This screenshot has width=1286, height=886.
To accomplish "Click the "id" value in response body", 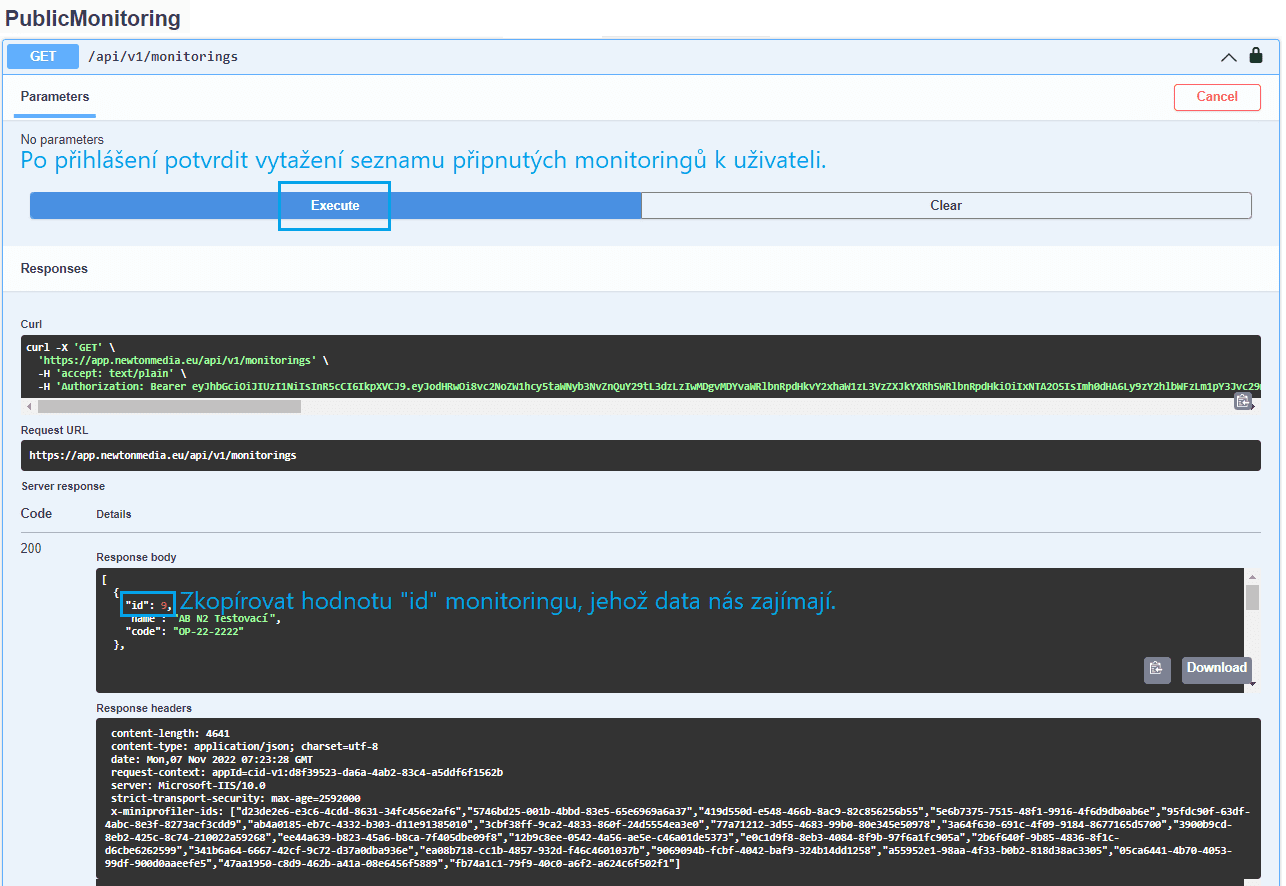I will click(x=165, y=605).
